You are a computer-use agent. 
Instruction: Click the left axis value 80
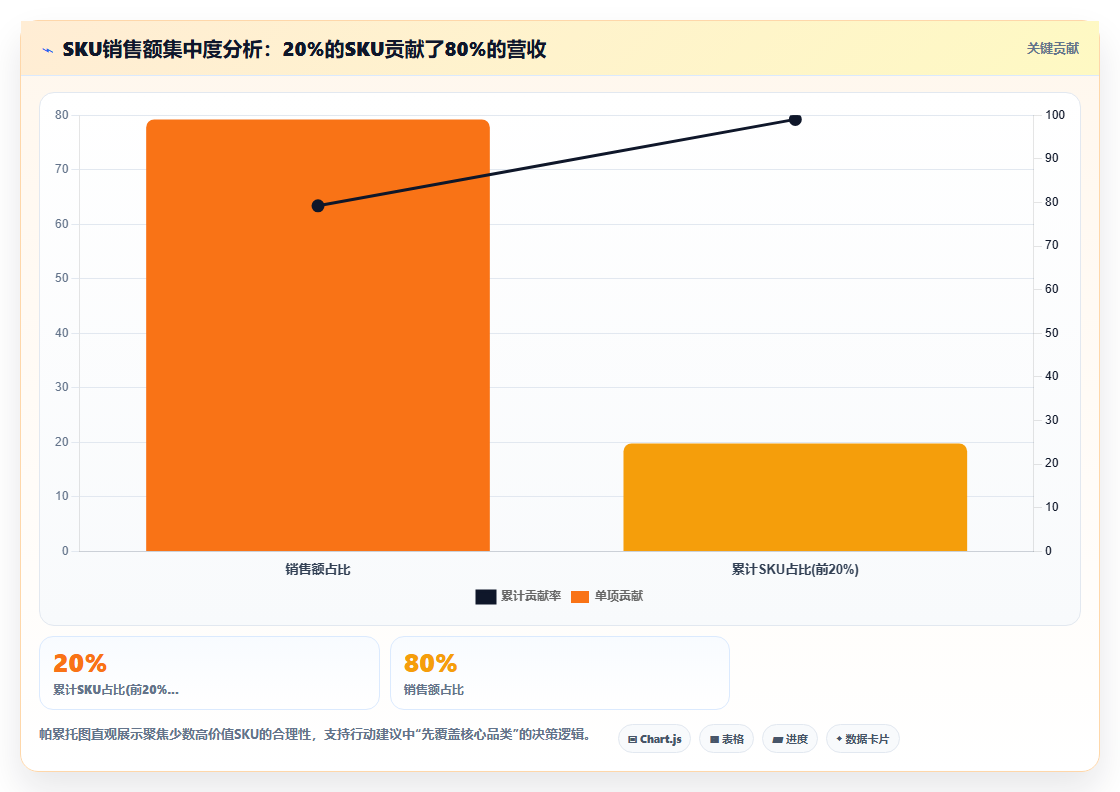[62, 115]
